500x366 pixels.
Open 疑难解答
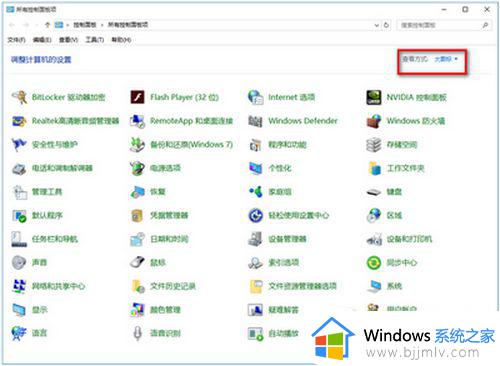point(273,310)
